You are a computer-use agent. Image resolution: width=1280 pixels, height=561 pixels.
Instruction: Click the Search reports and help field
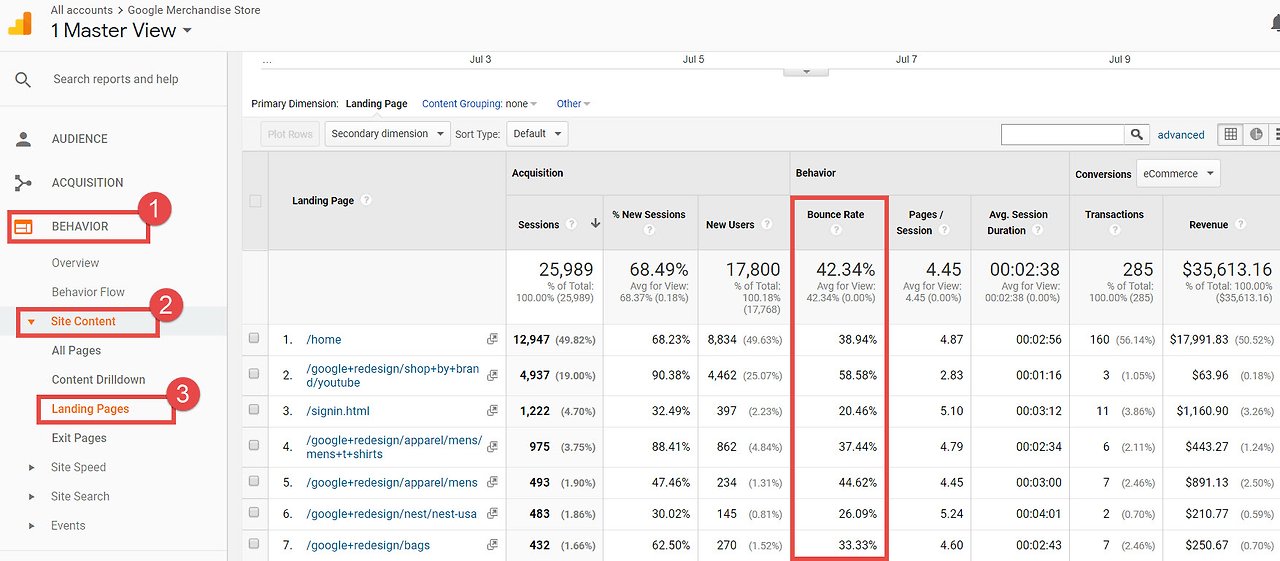(116, 79)
